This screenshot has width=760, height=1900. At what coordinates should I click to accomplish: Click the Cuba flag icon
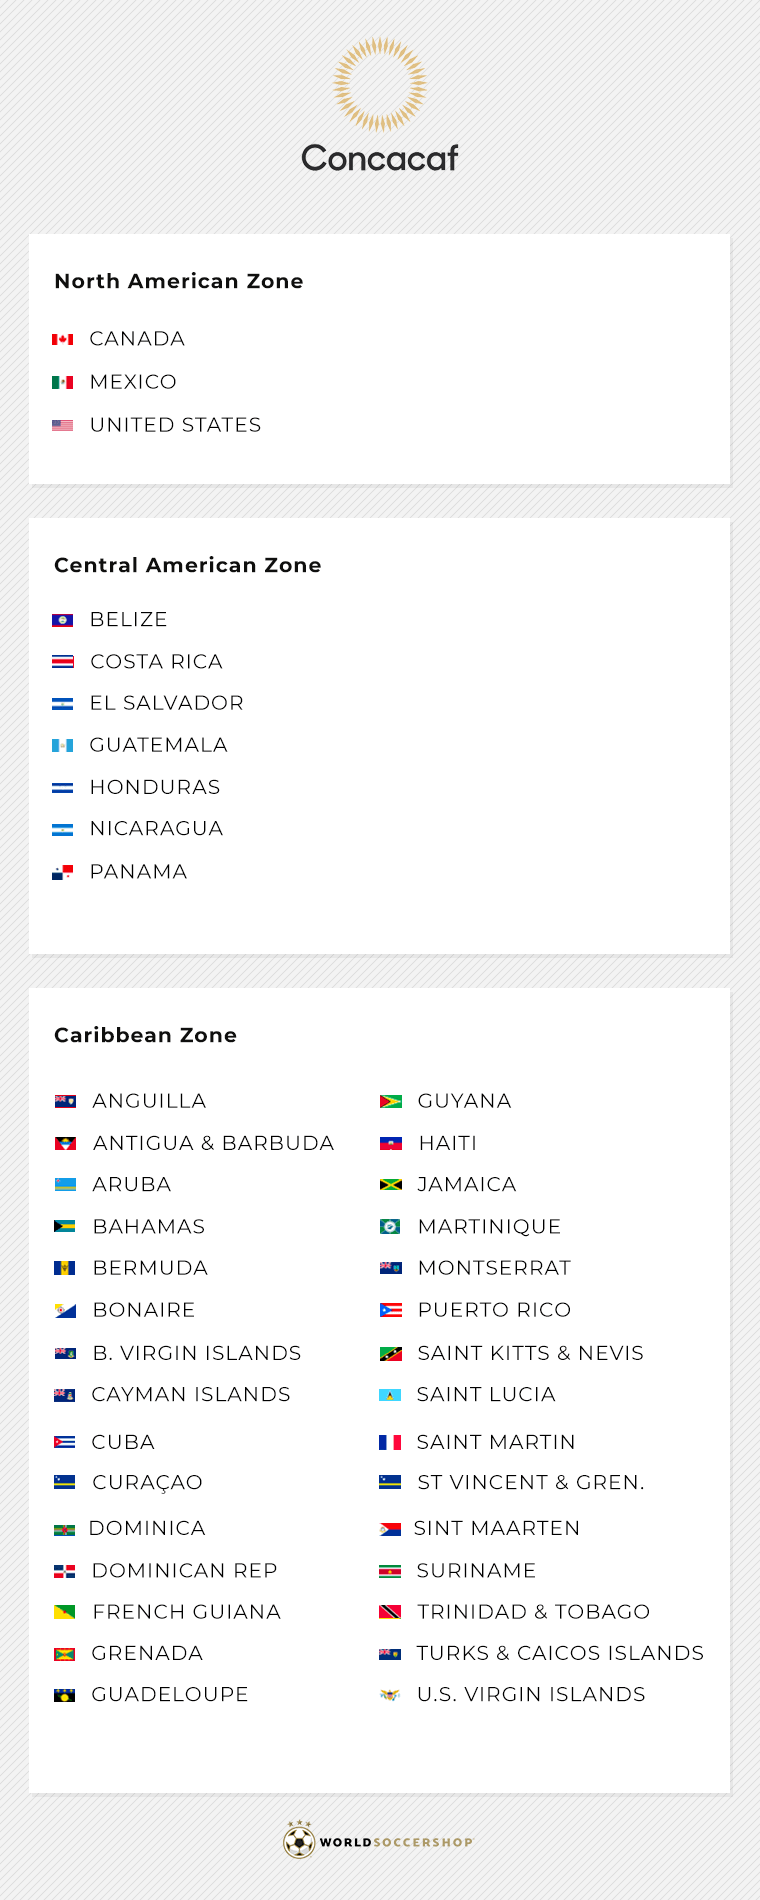pyautogui.click(x=64, y=1442)
